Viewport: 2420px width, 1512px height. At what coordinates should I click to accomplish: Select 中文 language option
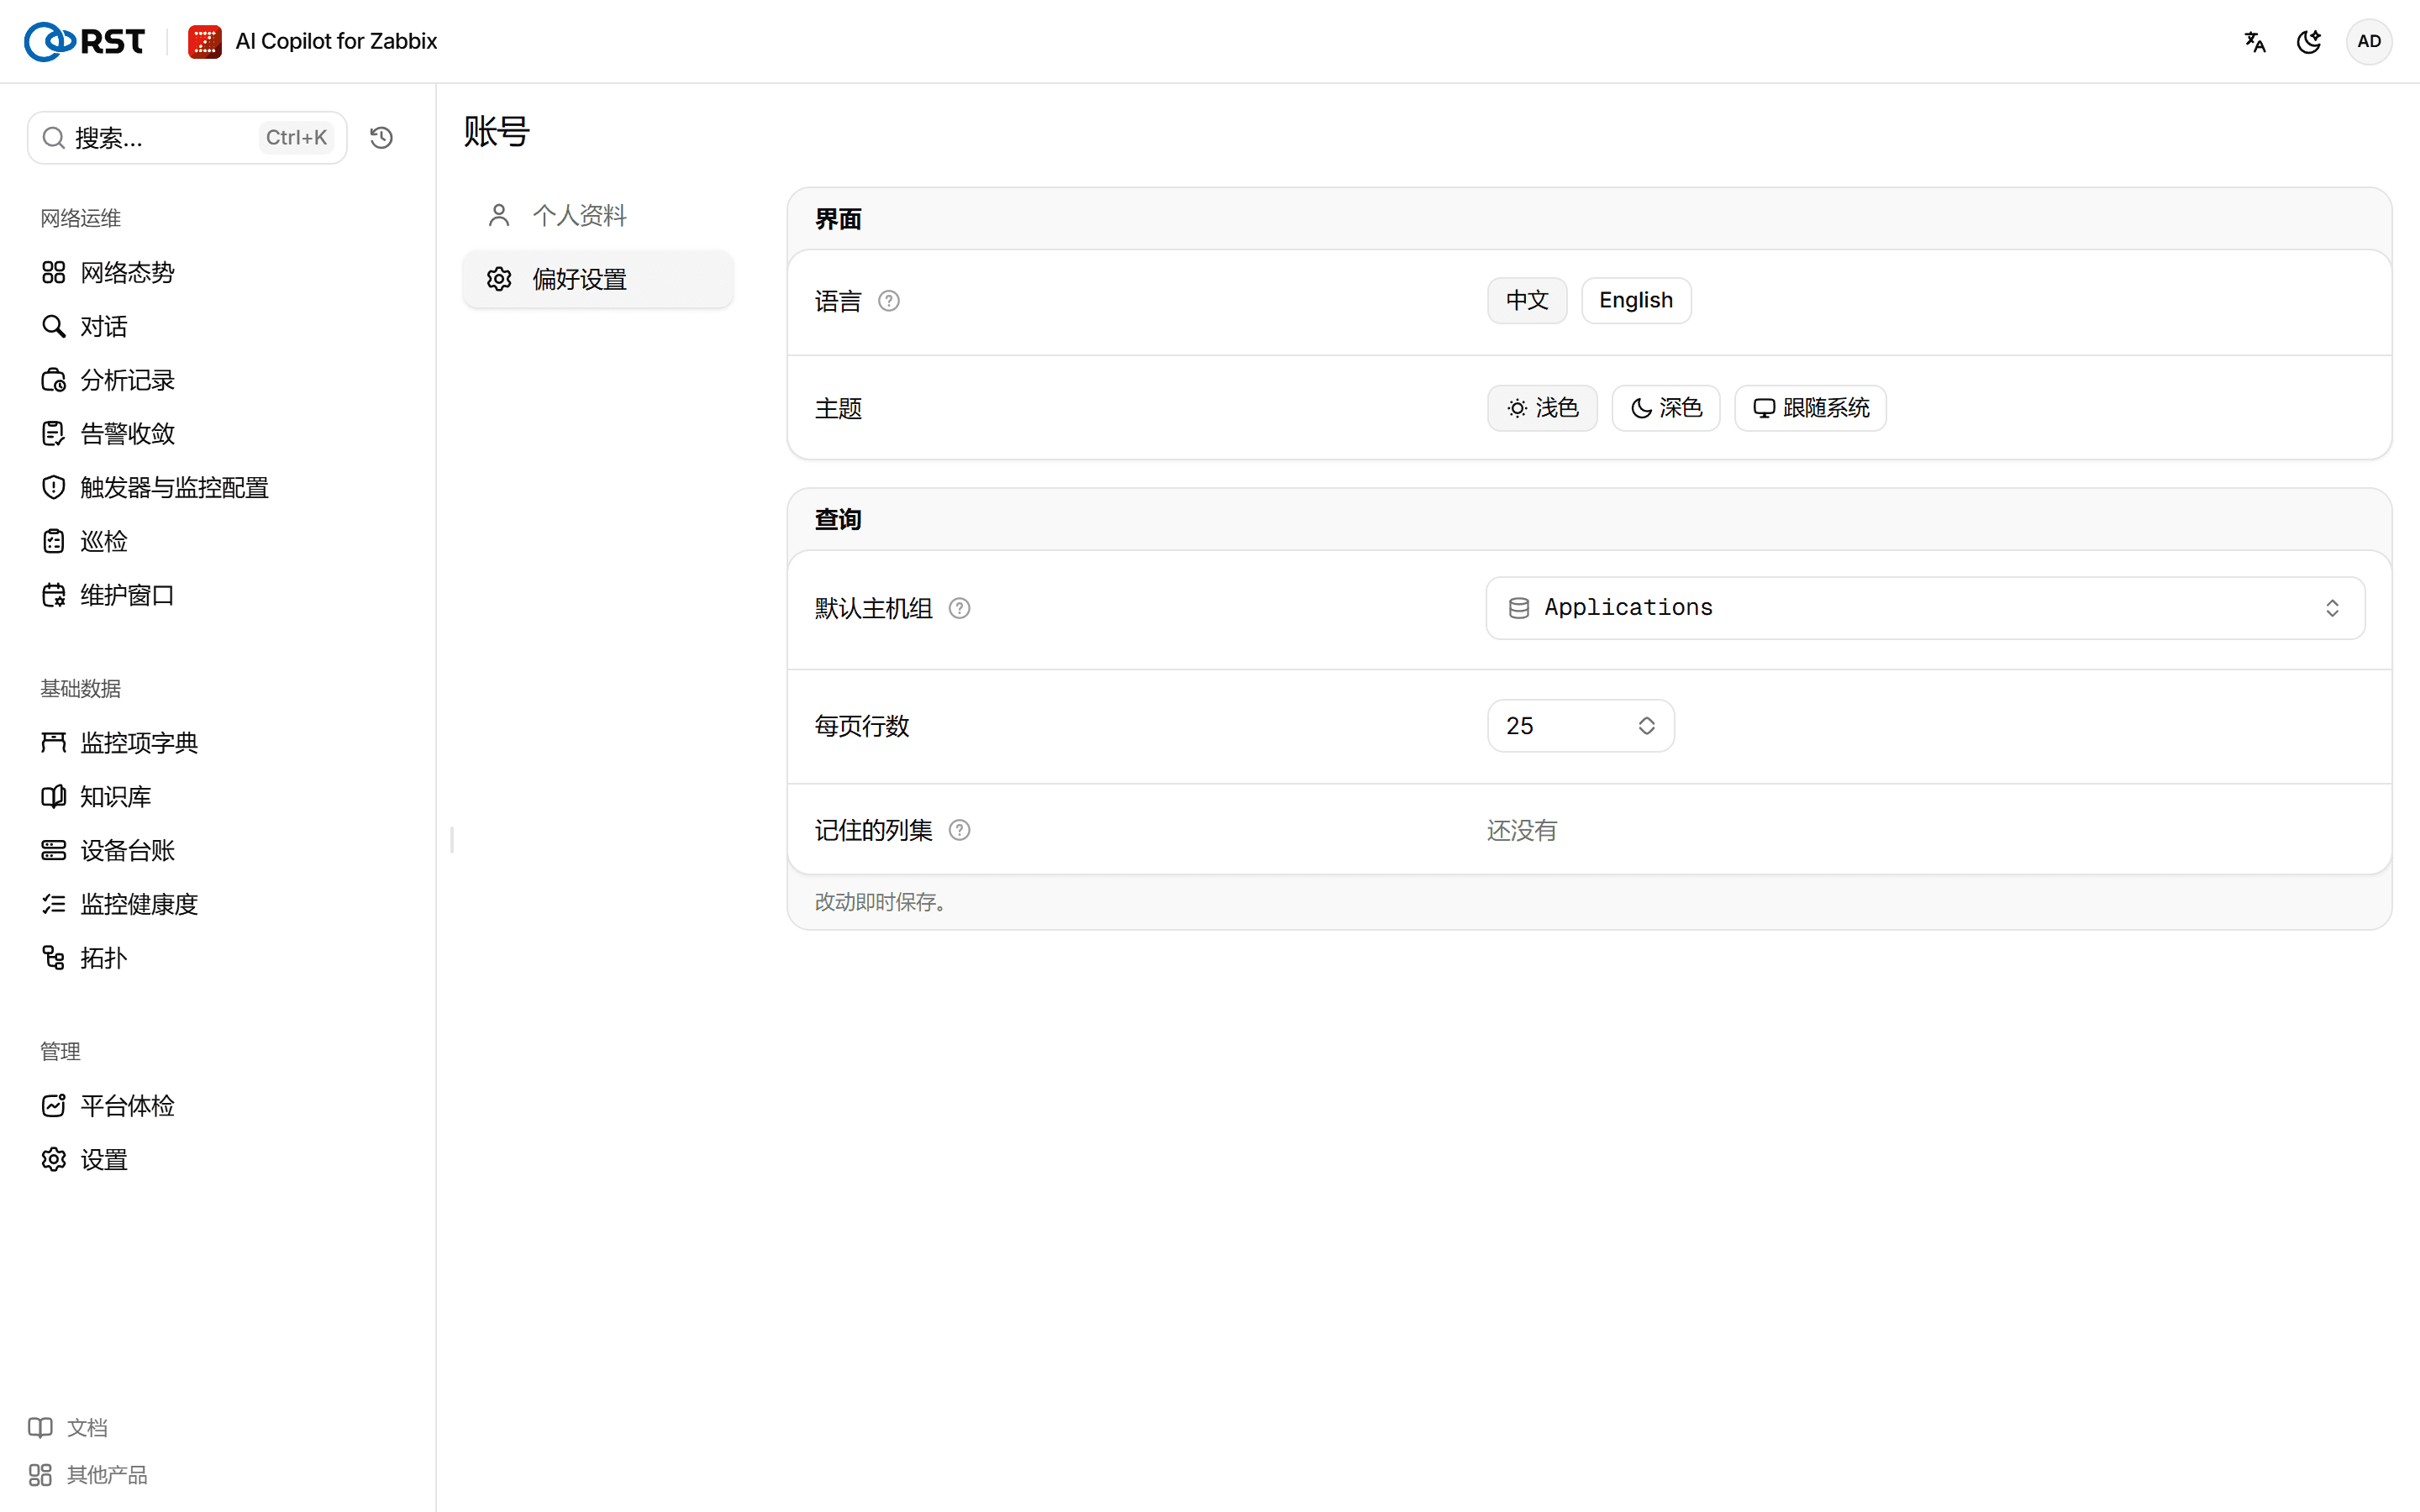[x=1527, y=300]
